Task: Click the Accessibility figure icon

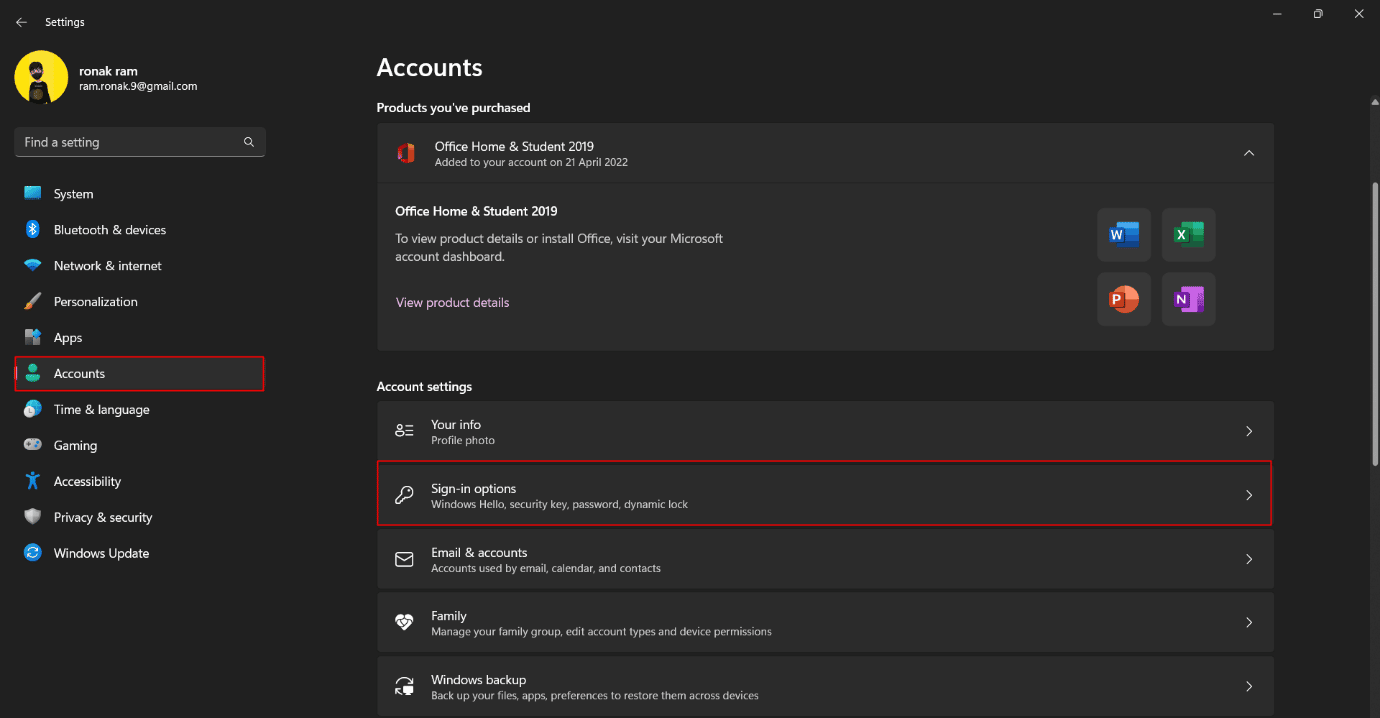Action: (x=33, y=481)
